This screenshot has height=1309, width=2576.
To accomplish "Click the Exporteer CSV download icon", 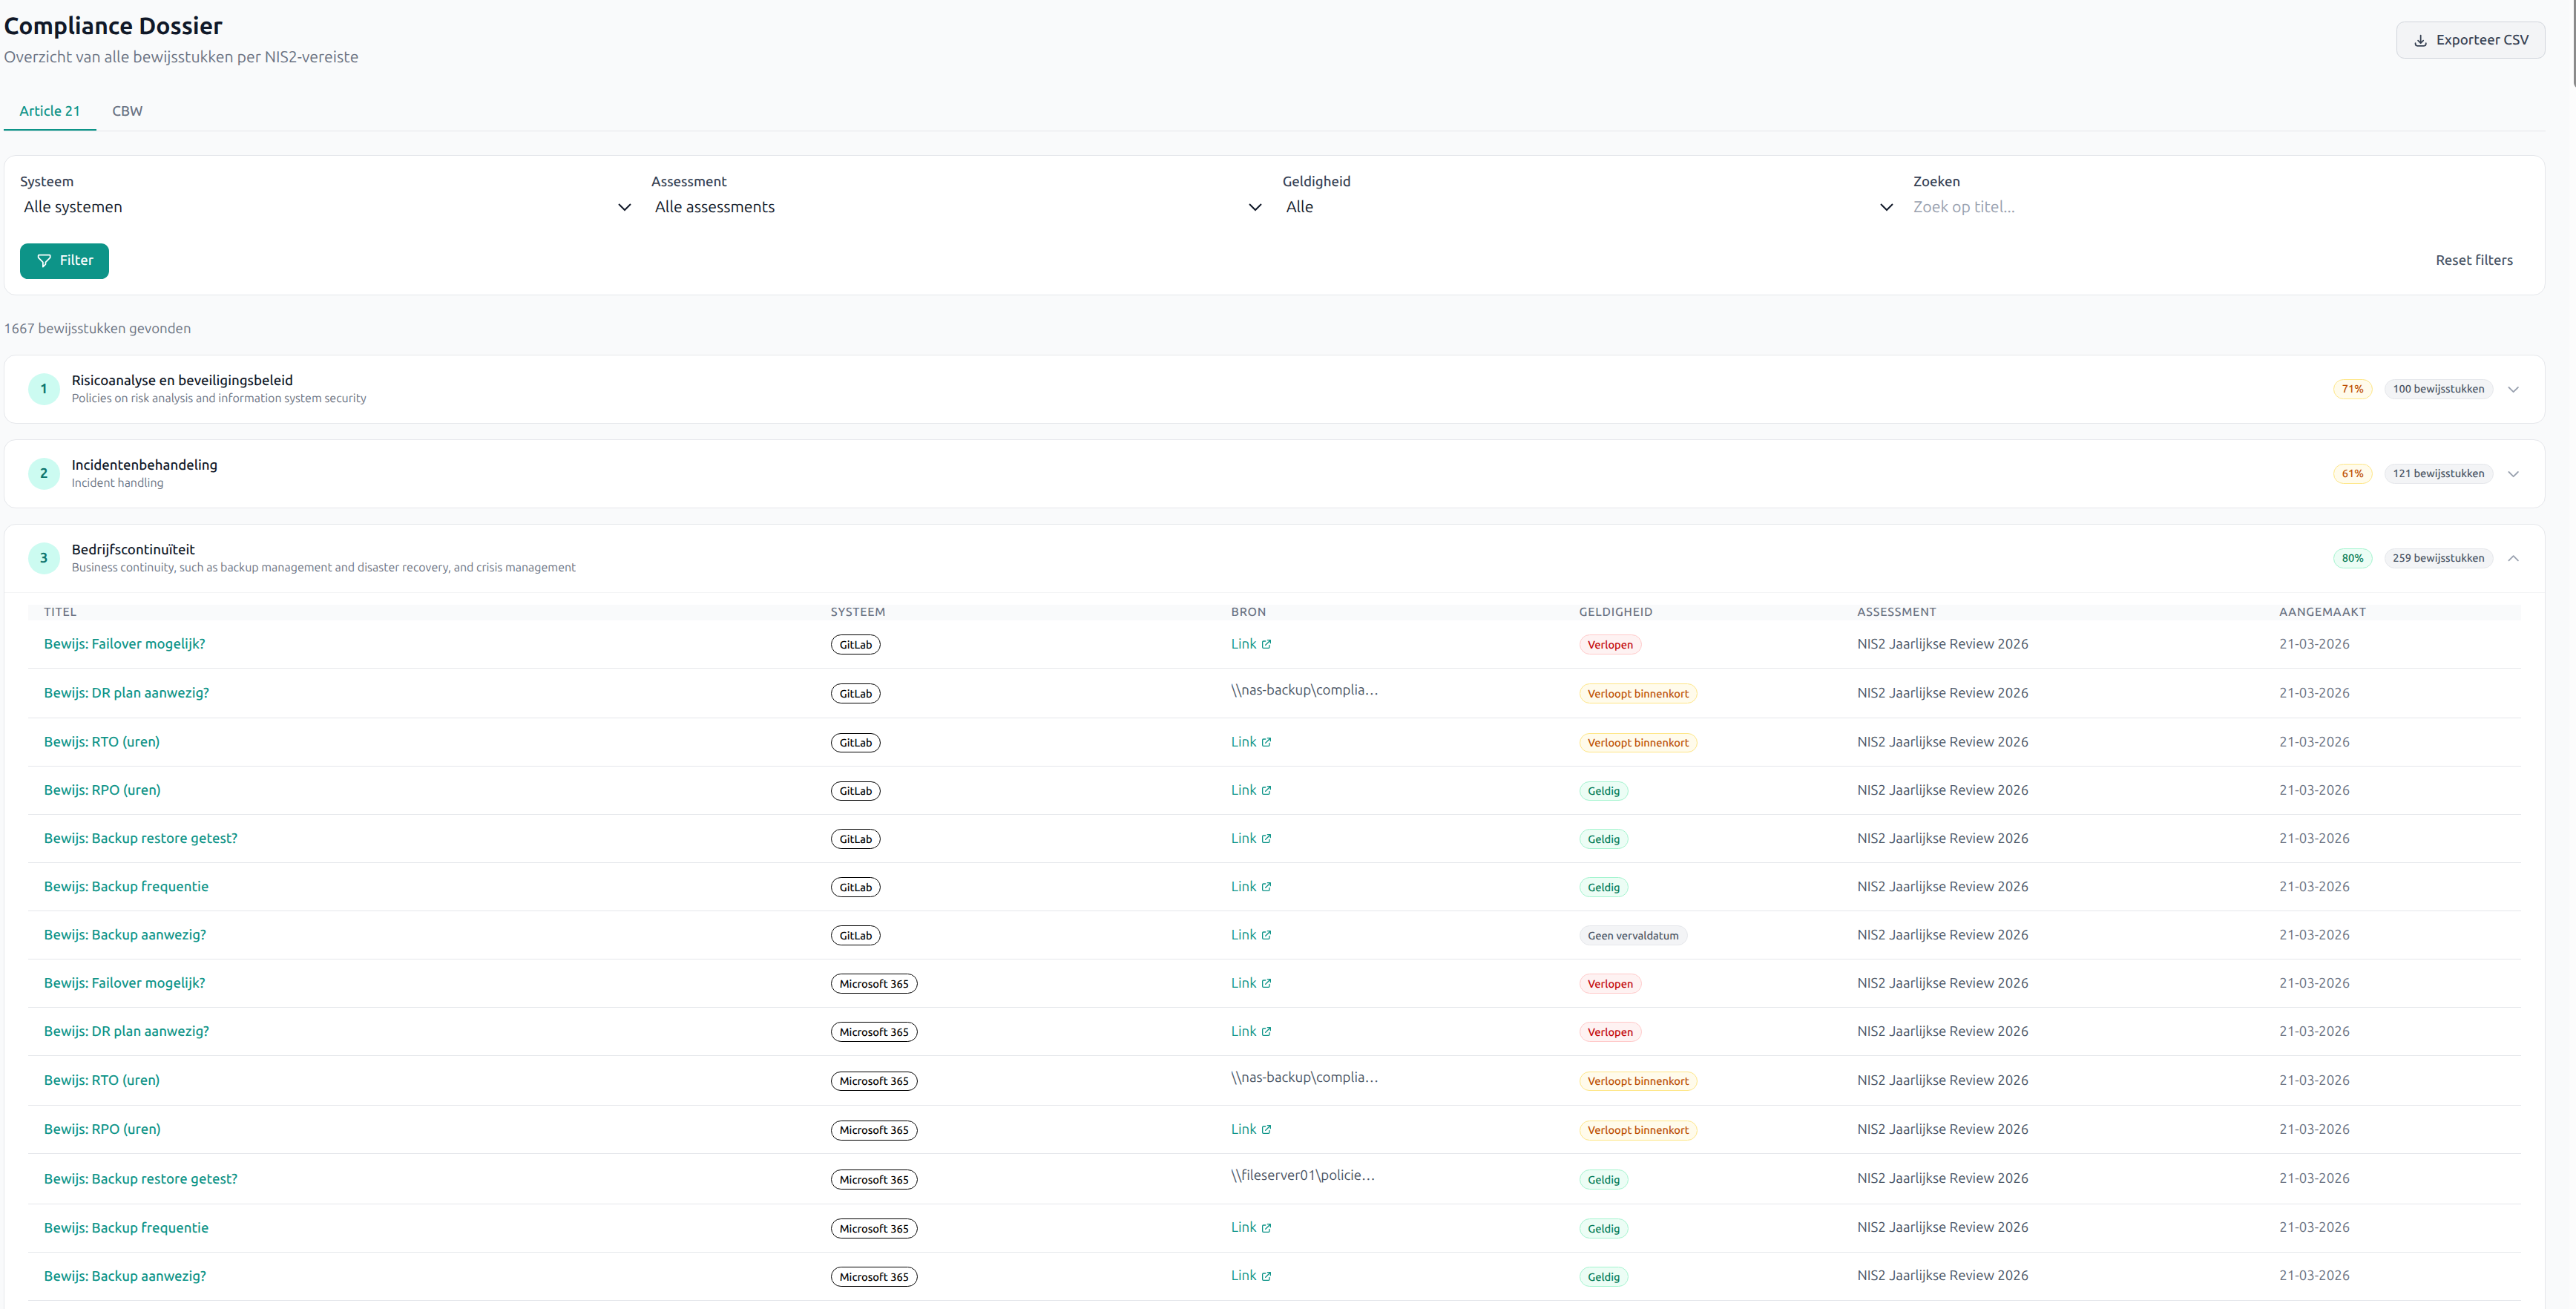I will 2420,41.
